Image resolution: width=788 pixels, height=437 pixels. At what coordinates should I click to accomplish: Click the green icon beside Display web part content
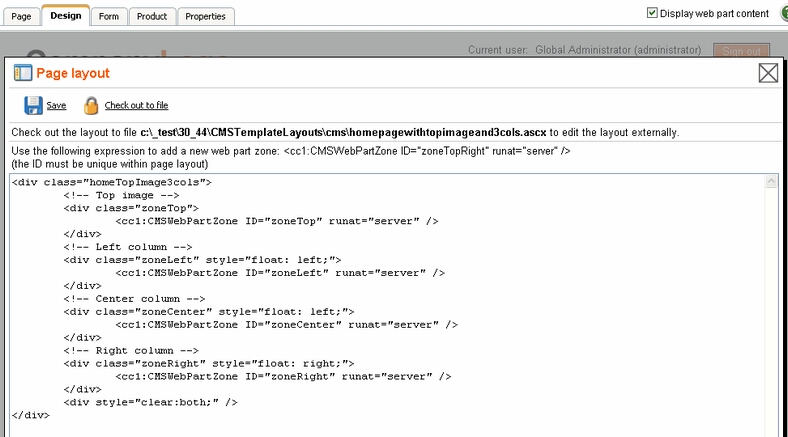point(782,13)
